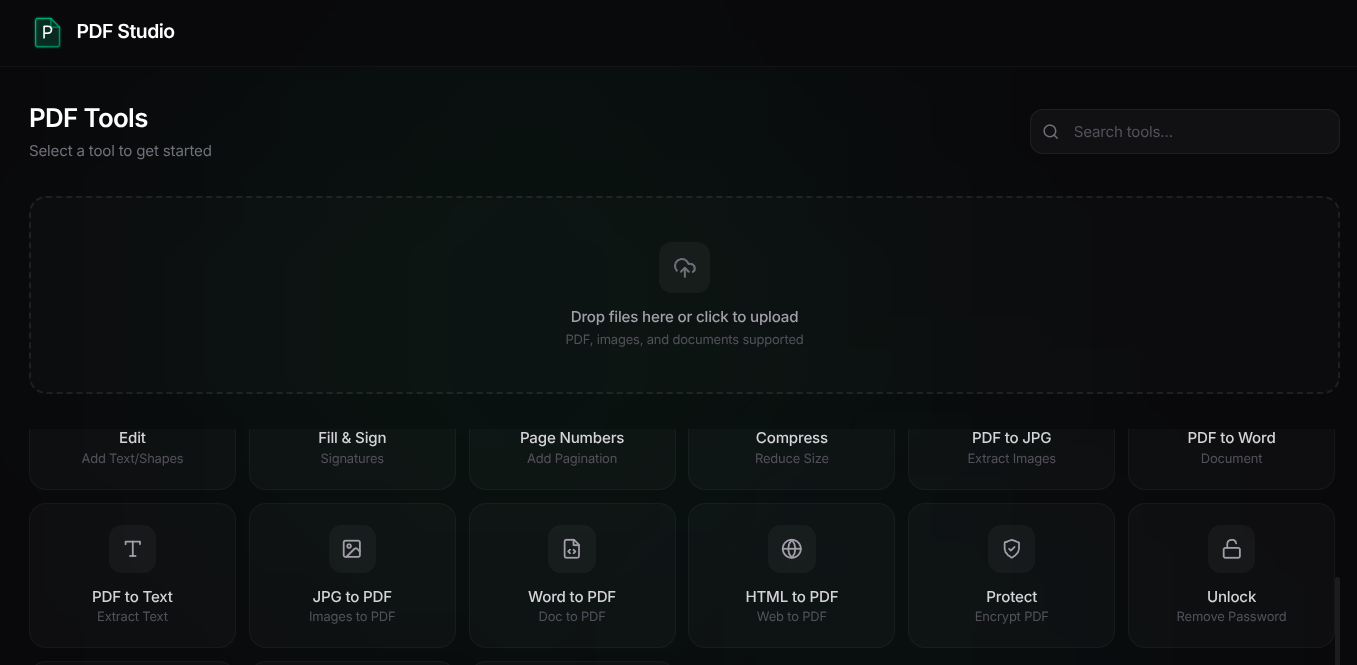The height and width of the screenshot is (665, 1357).
Task: Click the HTML to PDF globe icon
Action: click(x=791, y=549)
